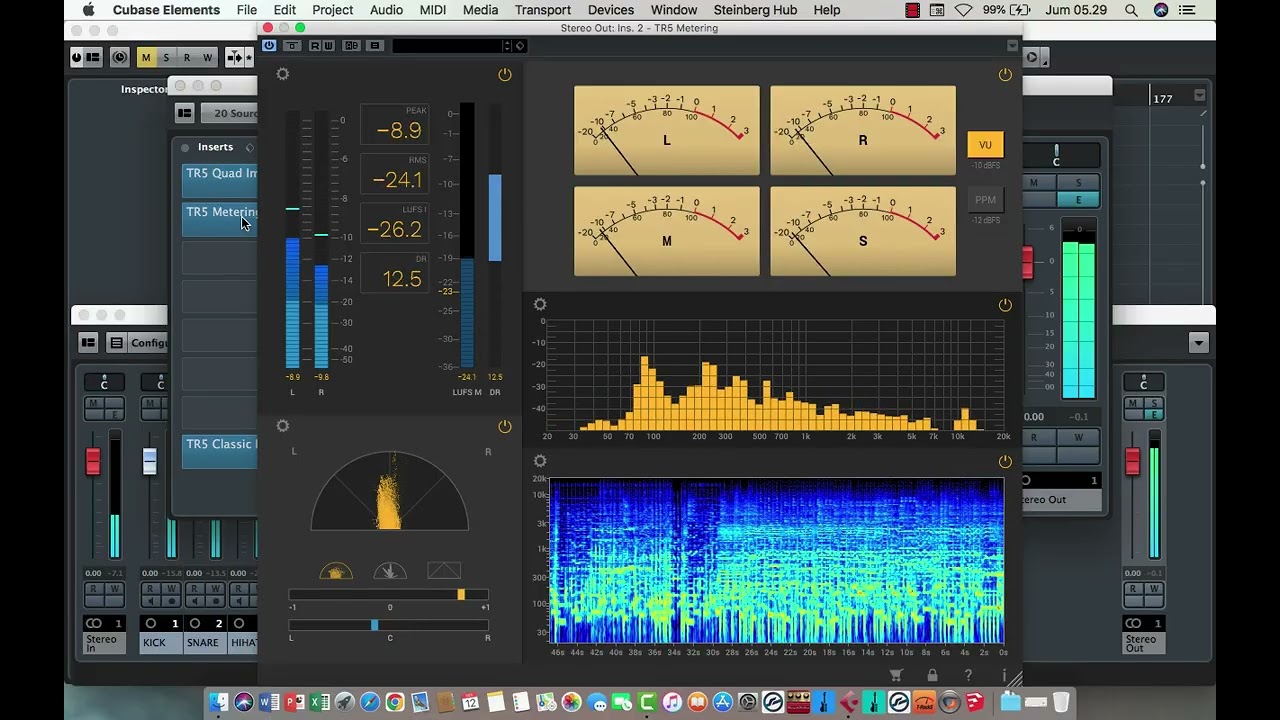
Task: Open the Wi-Fi status menu
Action: pos(963,10)
